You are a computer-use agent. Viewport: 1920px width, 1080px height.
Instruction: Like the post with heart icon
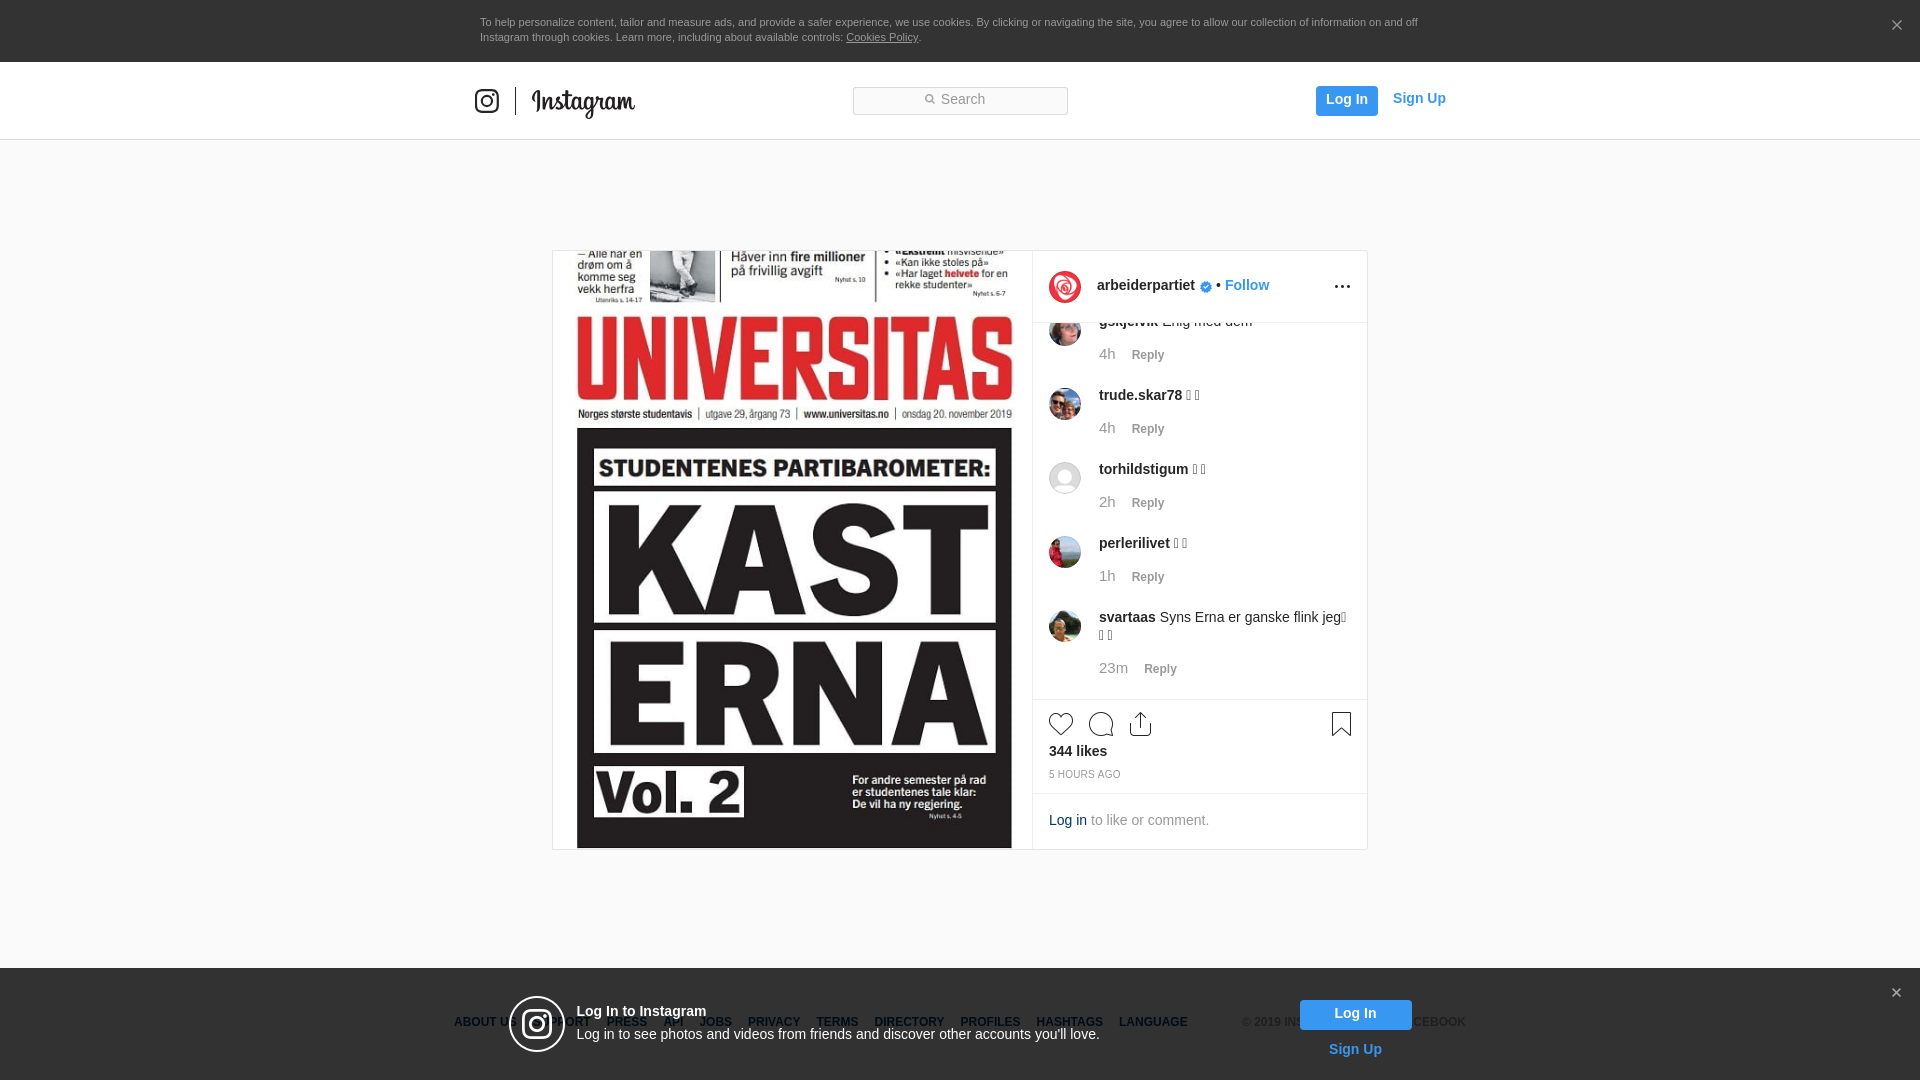[1061, 724]
